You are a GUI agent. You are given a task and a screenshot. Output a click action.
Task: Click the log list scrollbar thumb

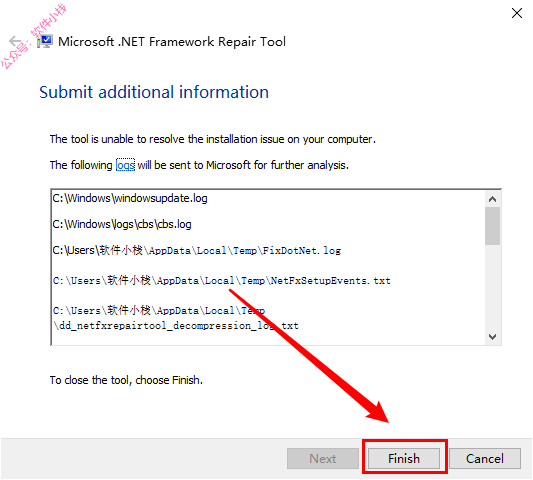click(x=492, y=226)
